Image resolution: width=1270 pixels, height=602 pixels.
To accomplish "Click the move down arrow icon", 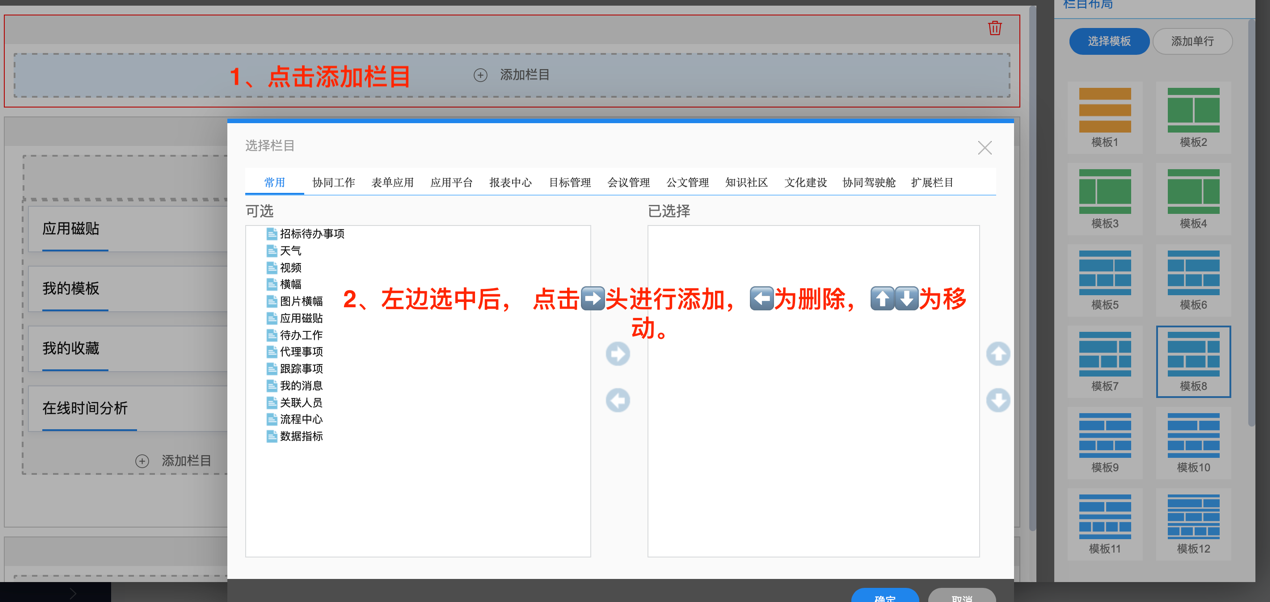I will pyautogui.click(x=998, y=401).
